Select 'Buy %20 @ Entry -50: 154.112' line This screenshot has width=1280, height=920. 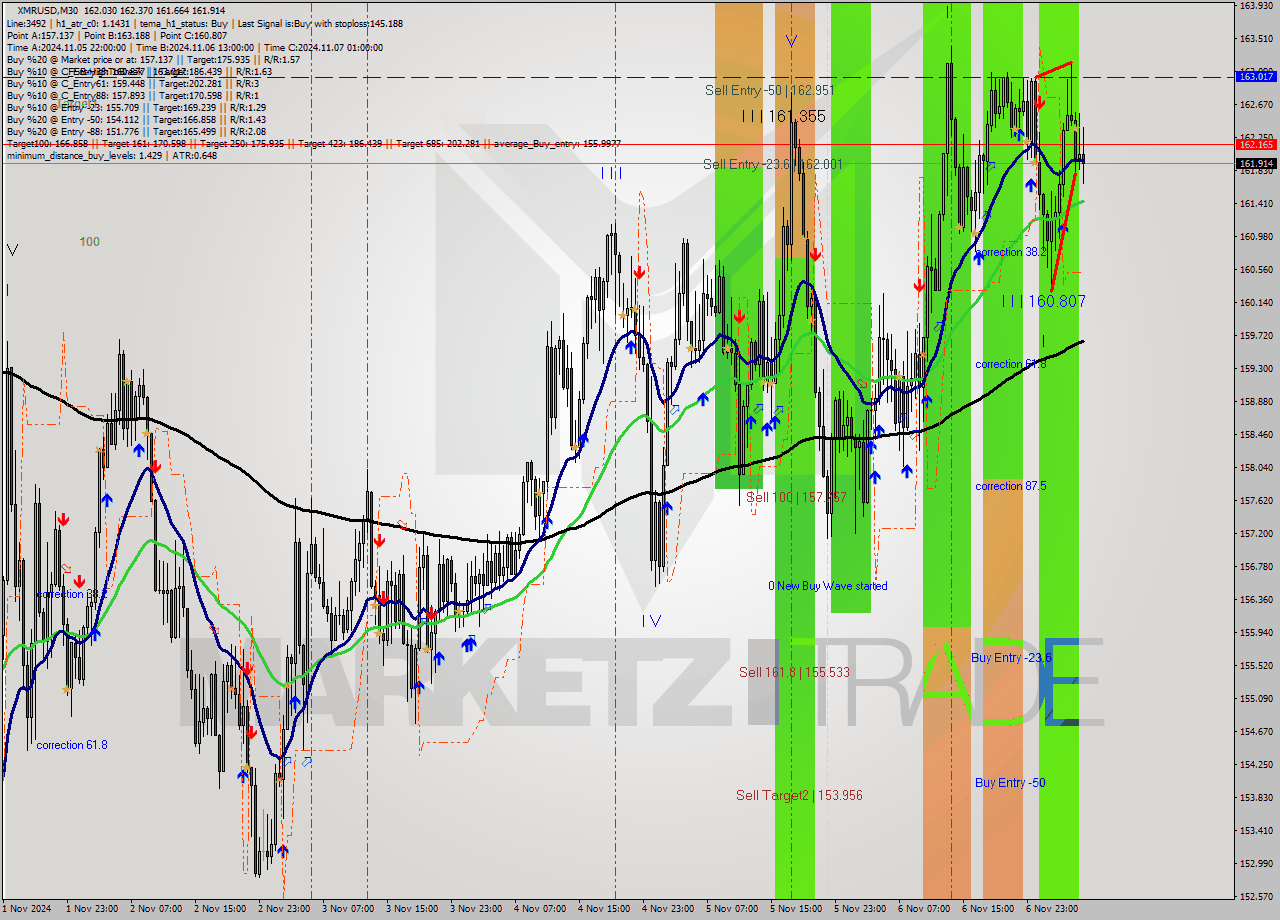tap(136, 119)
